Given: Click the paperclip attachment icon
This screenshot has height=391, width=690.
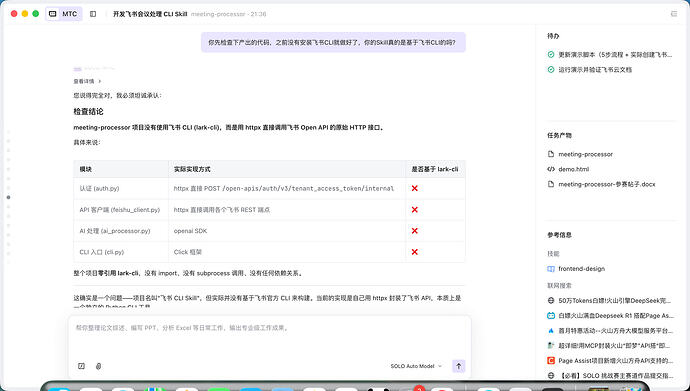Looking at the screenshot, I should [99, 366].
